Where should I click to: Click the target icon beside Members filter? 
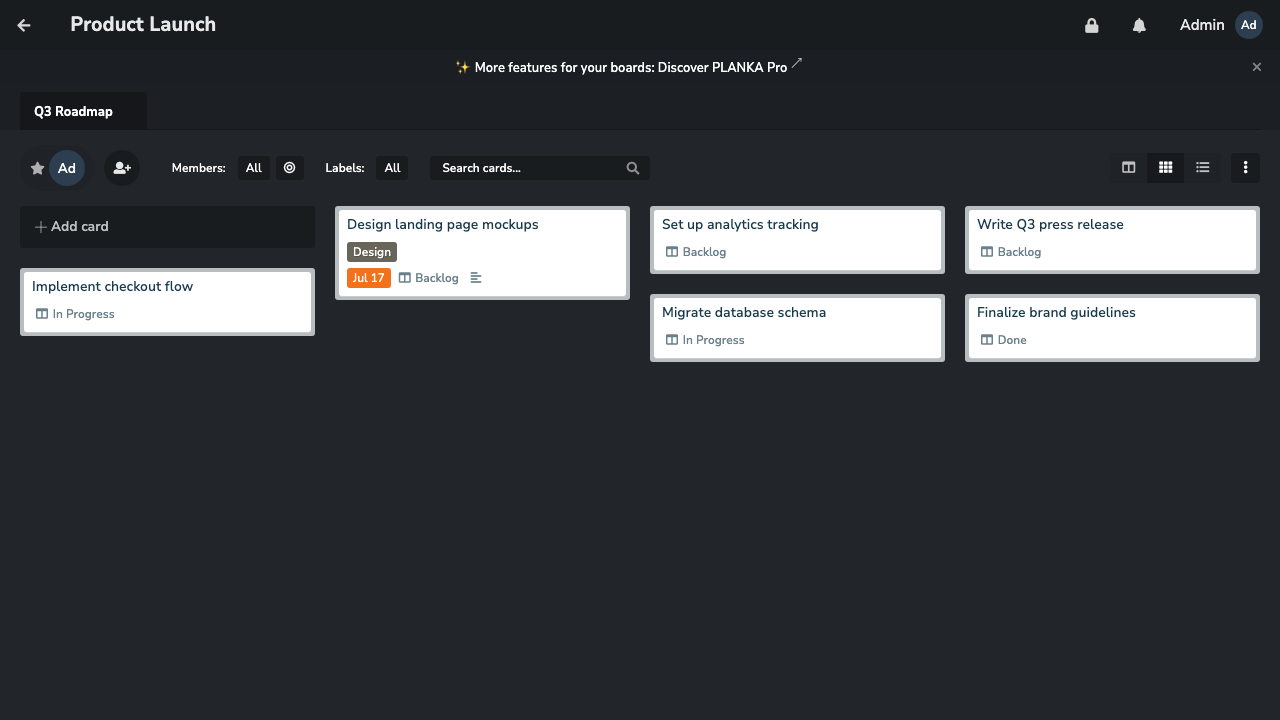click(290, 168)
